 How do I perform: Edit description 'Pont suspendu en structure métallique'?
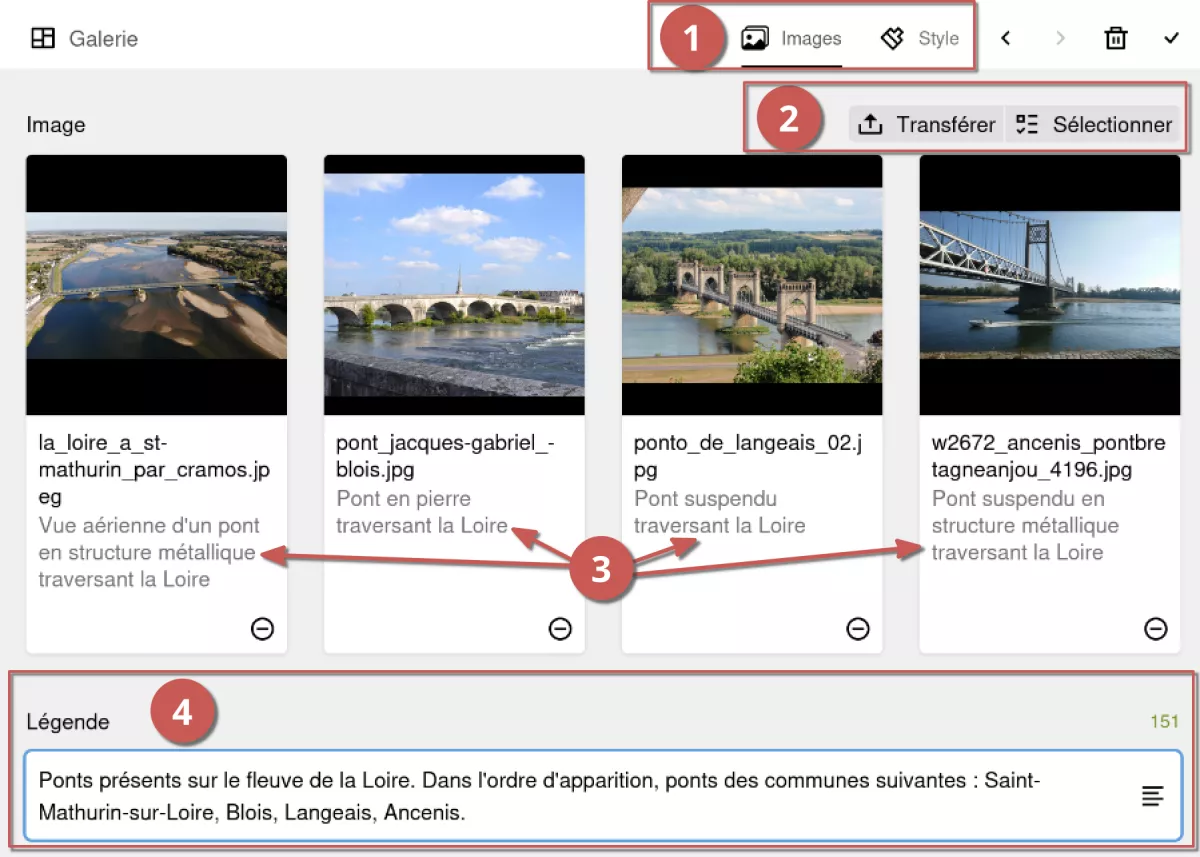pos(1025,525)
